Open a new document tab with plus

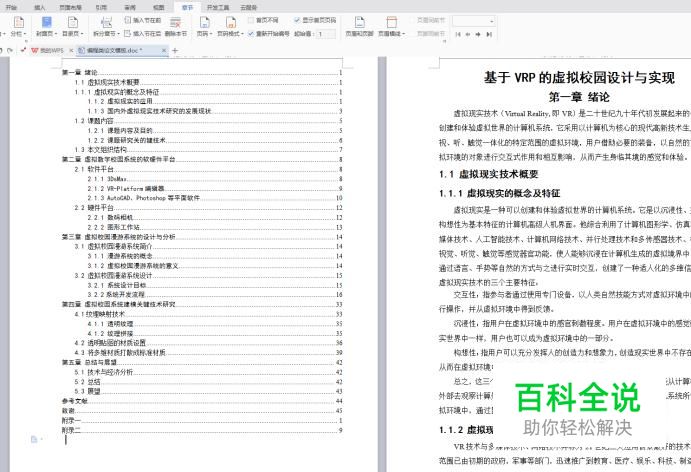[x=175, y=51]
